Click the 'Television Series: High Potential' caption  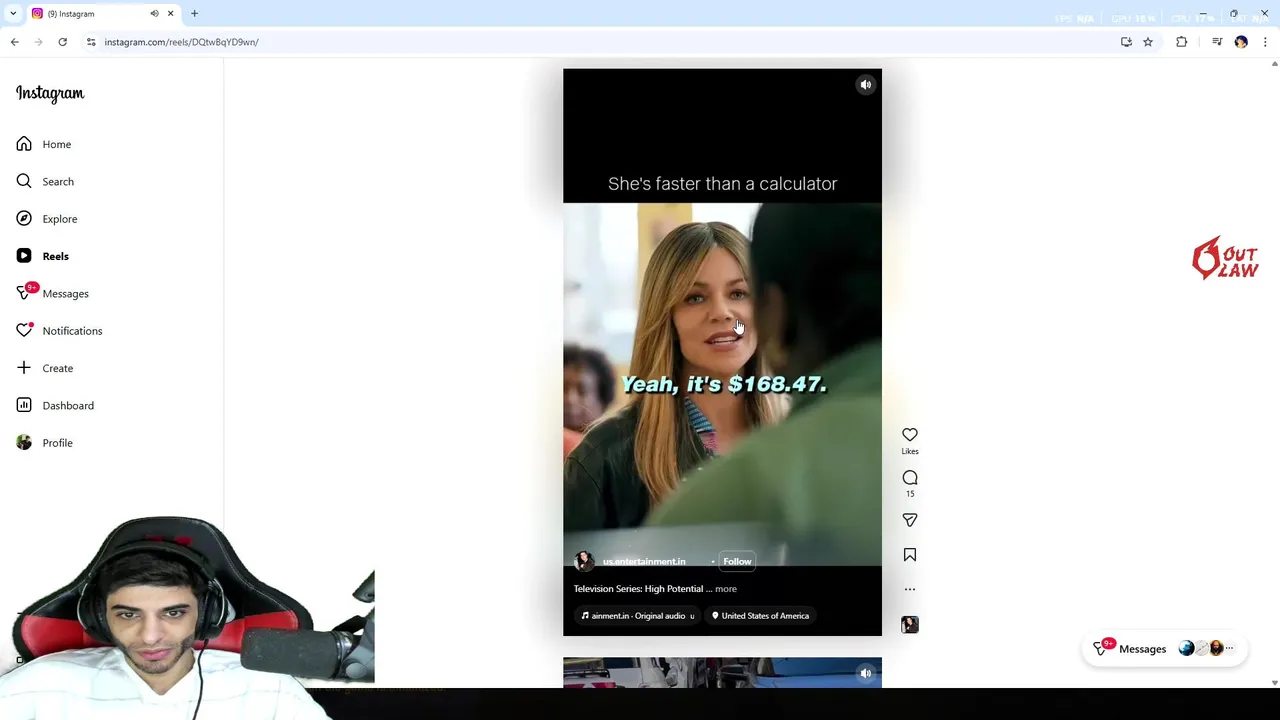coord(638,589)
